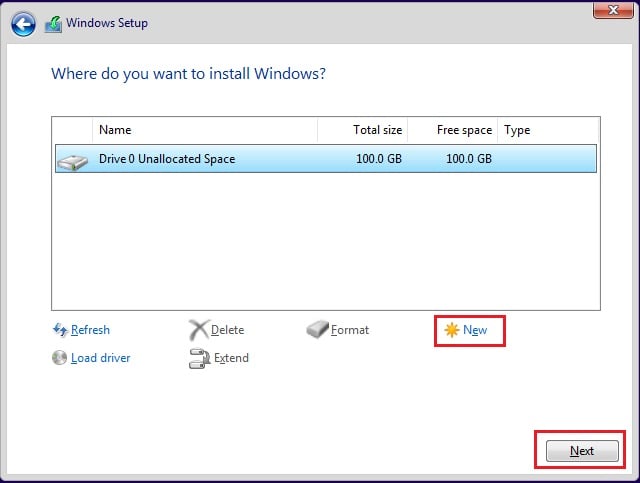Click the Refresh arrows icon
Image resolution: width=640 pixels, height=483 pixels.
(59, 330)
